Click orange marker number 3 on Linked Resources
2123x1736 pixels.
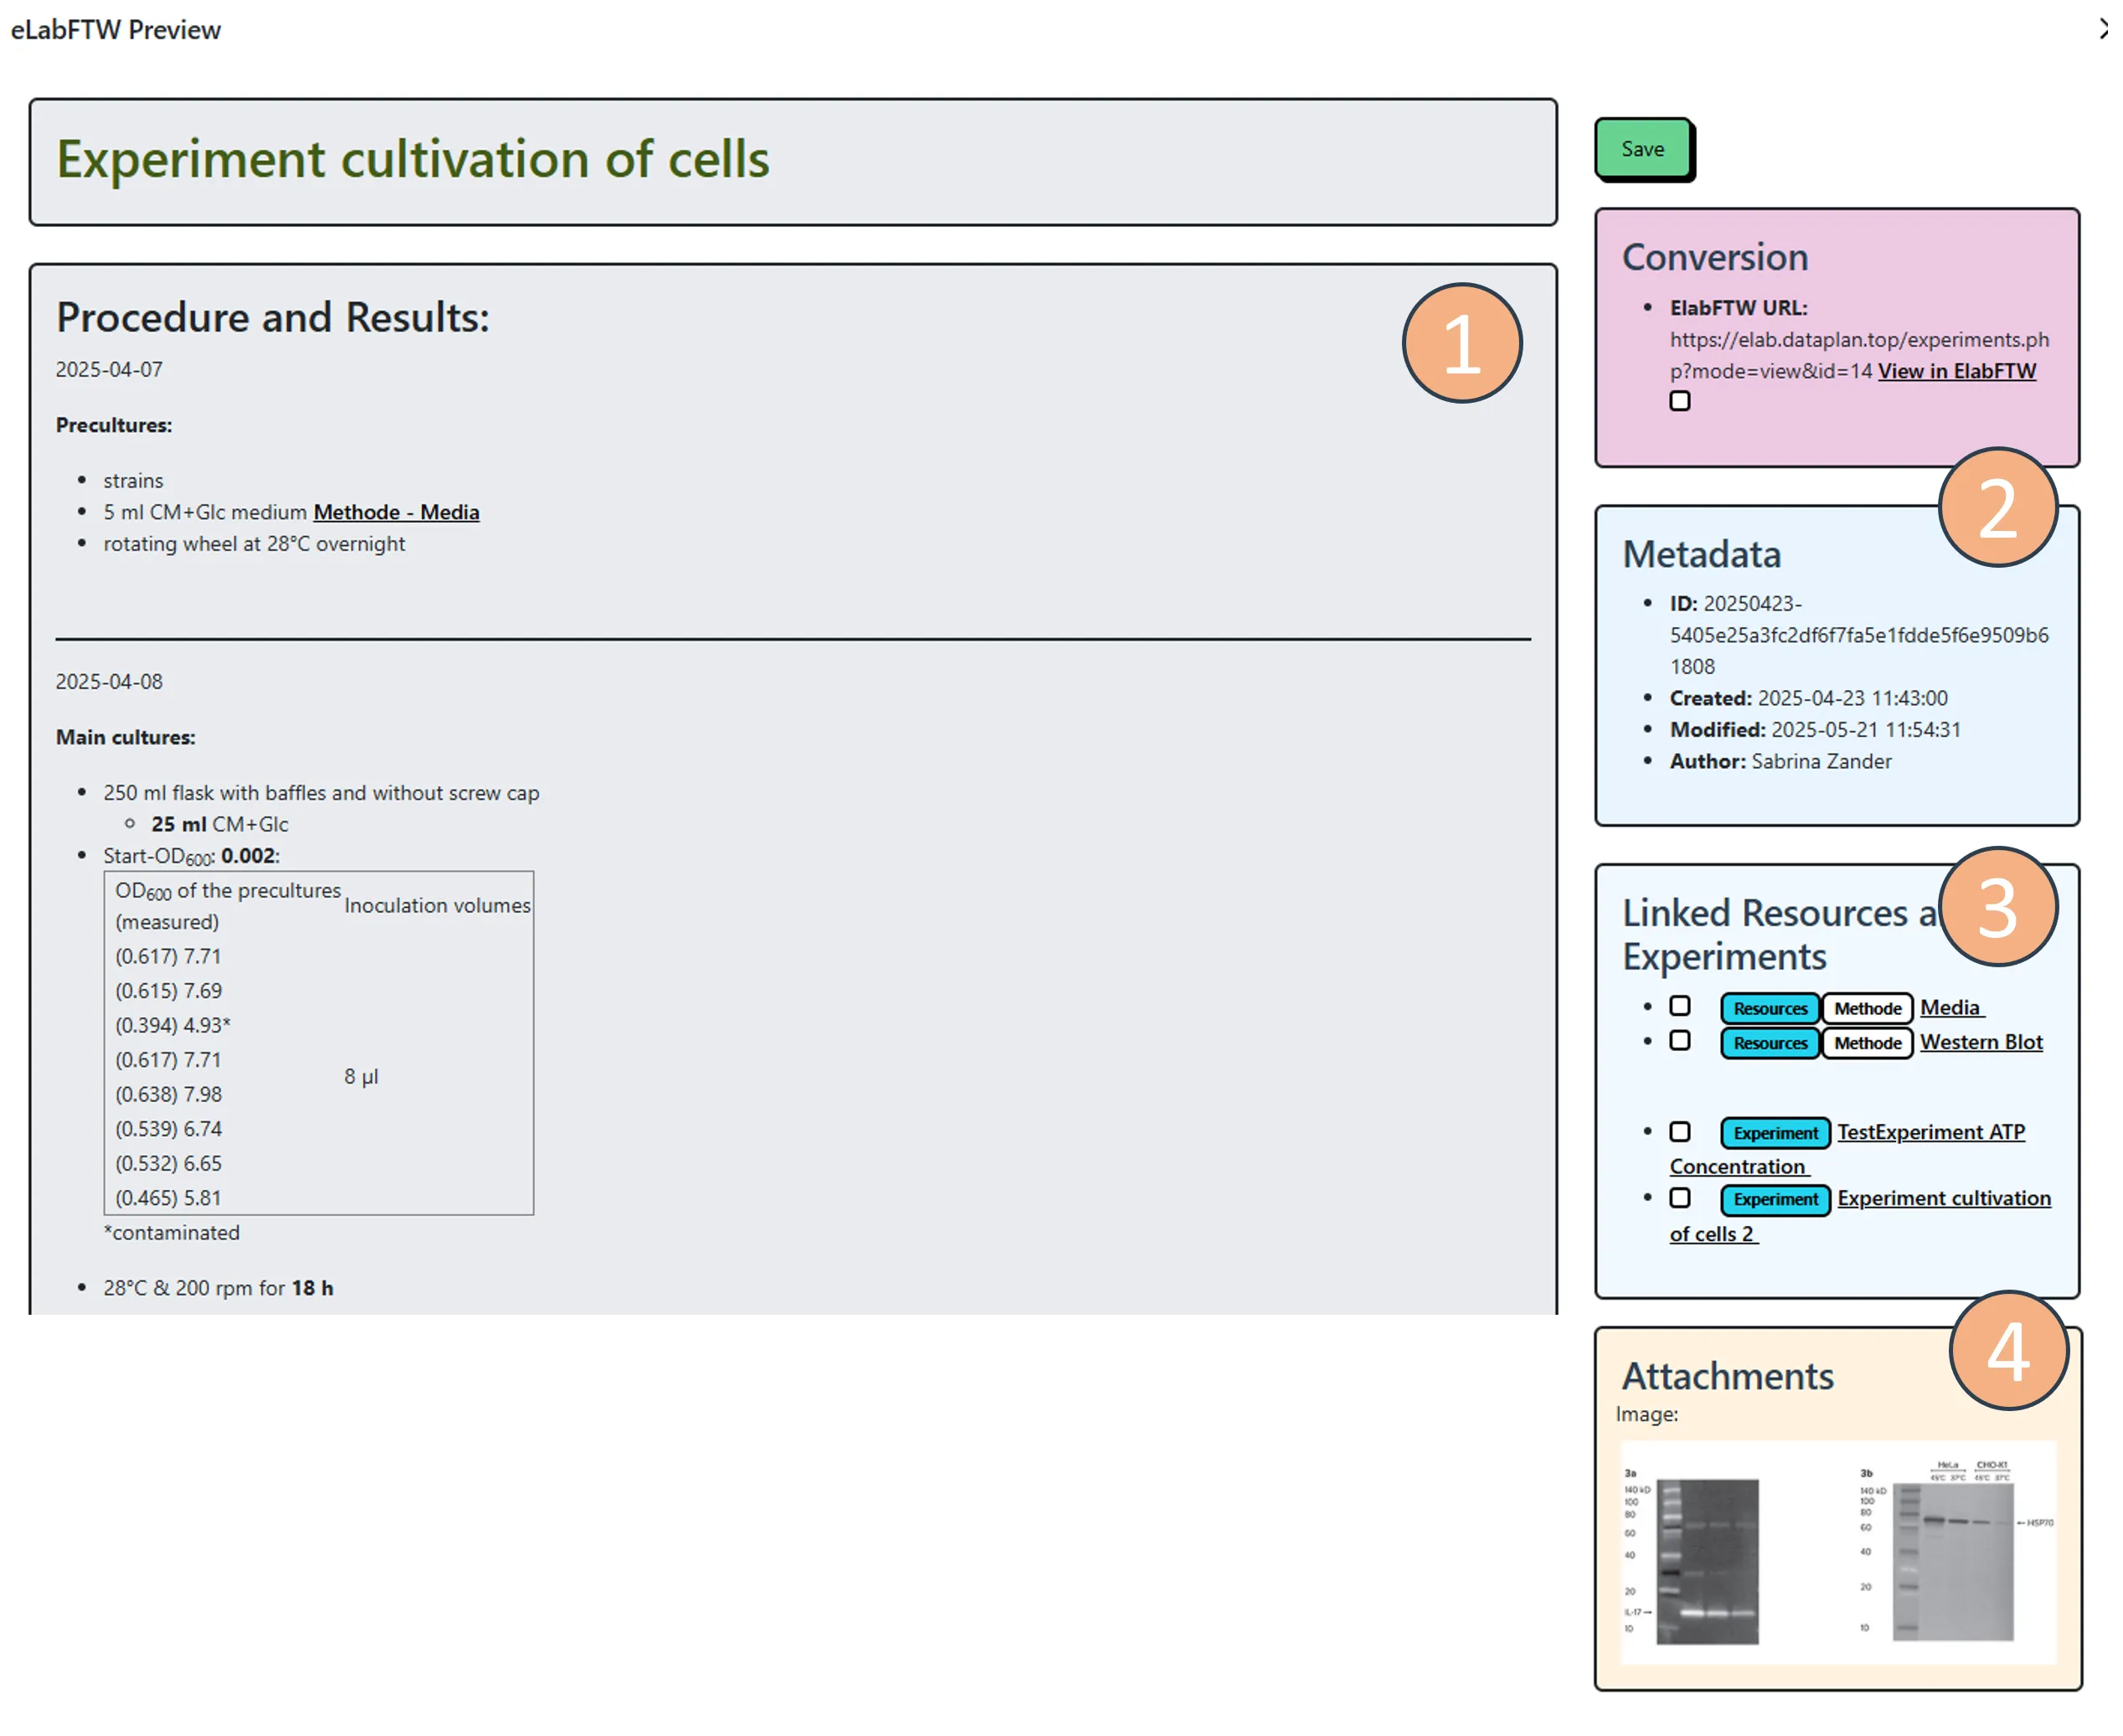tap(1997, 907)
